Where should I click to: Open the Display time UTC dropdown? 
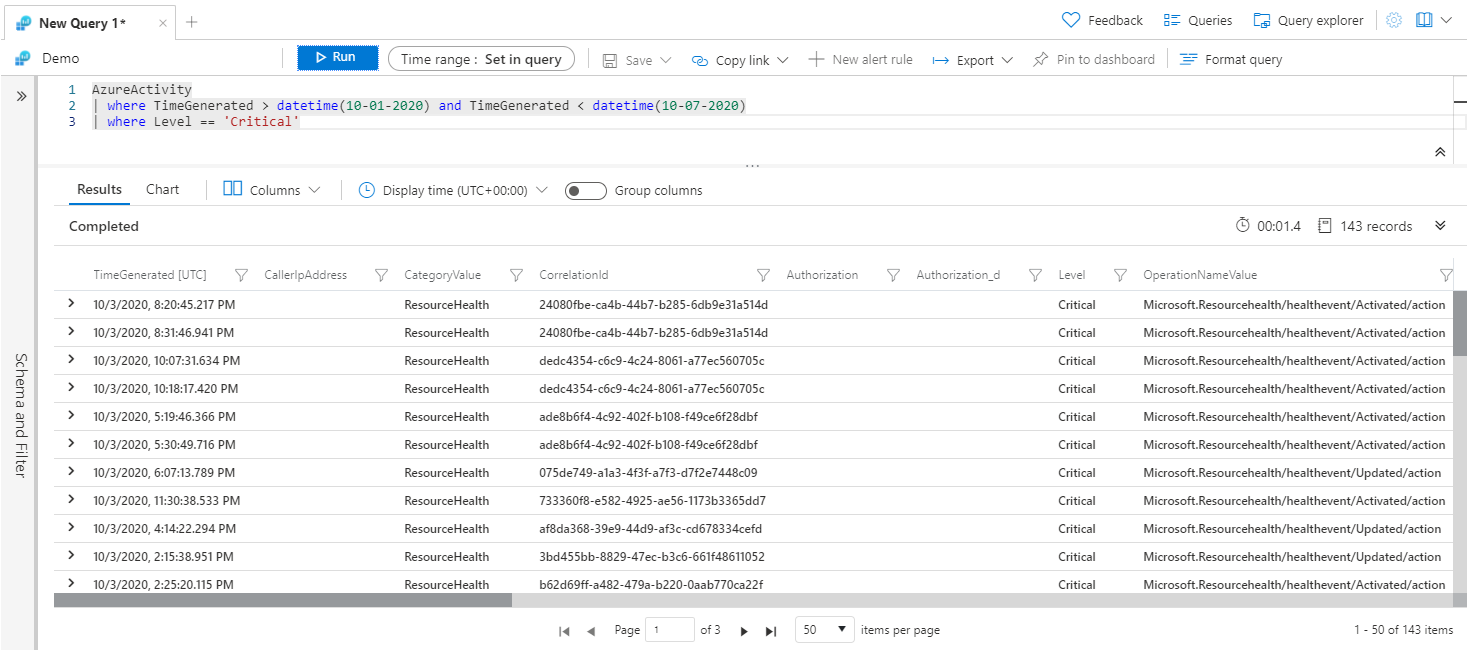(x=454, y=190)
